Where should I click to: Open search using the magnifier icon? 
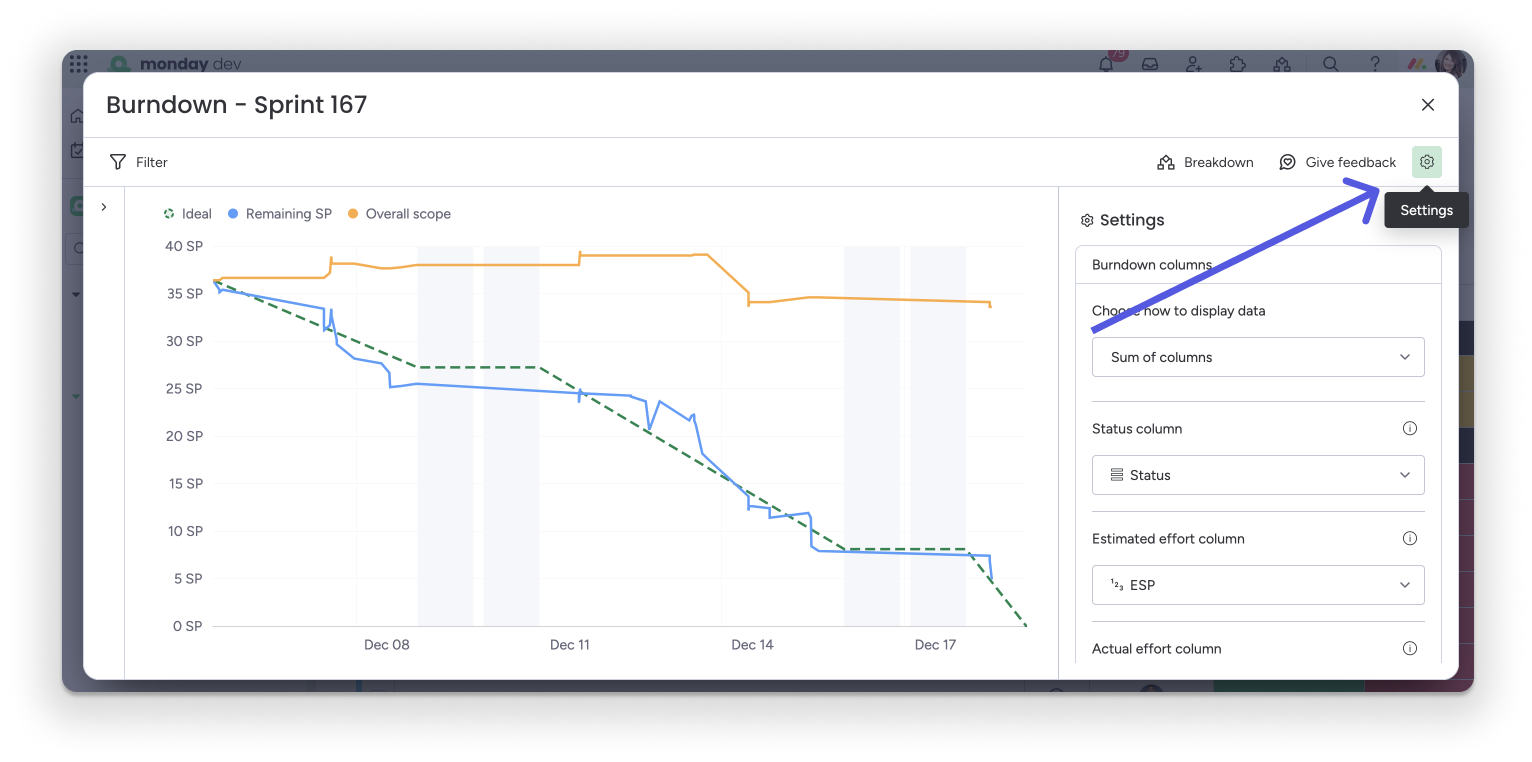point(1331,63)
